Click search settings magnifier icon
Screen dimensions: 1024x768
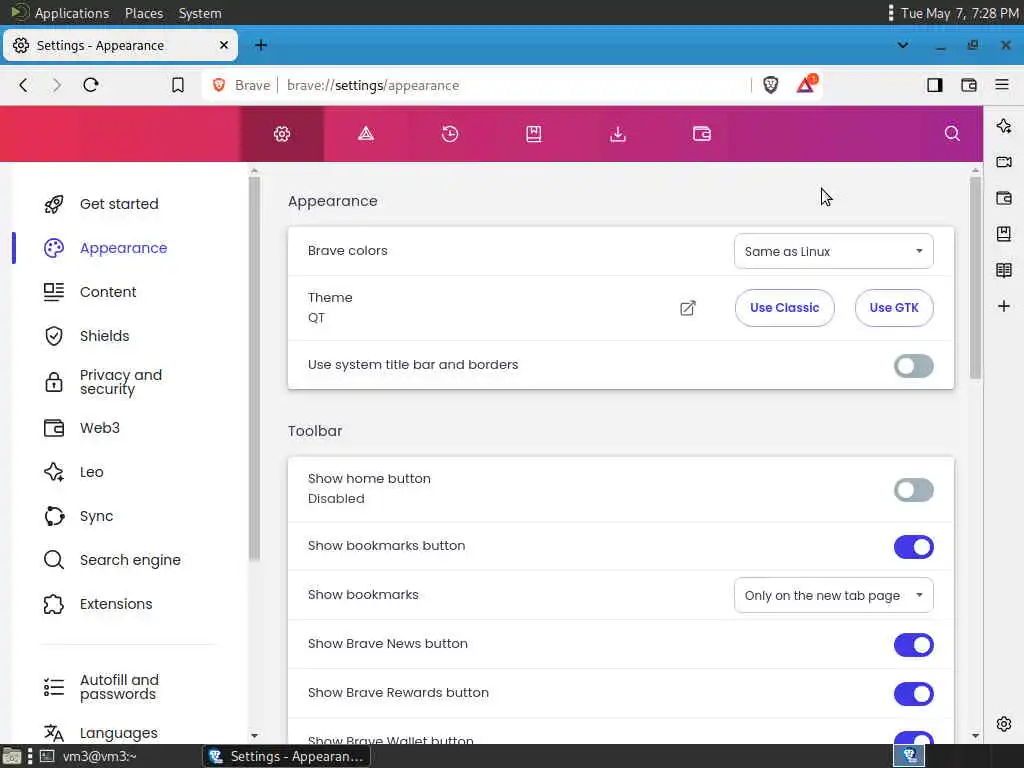click(x=952, y=134)
